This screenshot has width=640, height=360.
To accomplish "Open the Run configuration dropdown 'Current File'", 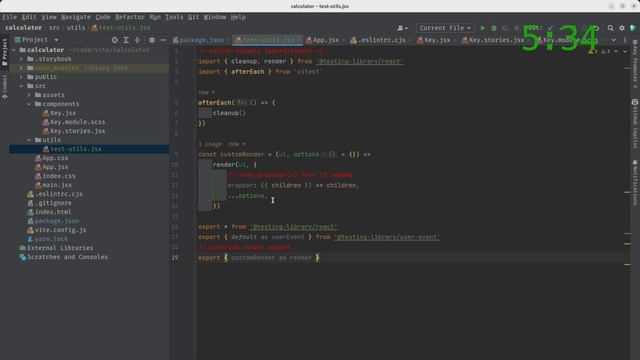I will (445, 28).
